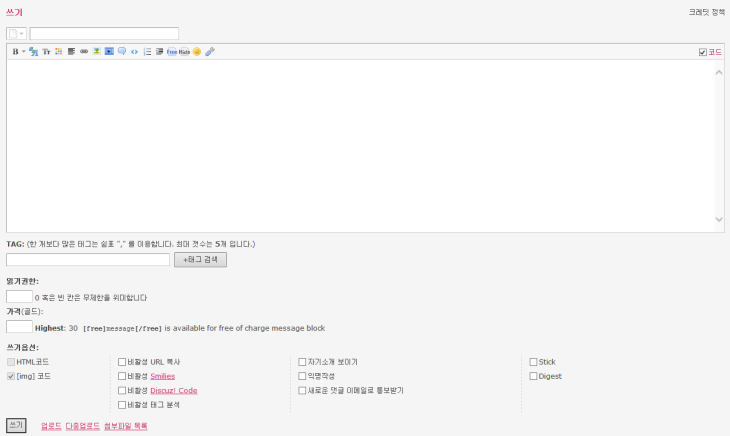Open the font face tool
This screenshot has width=730, height=436.
tap(34, 52)
